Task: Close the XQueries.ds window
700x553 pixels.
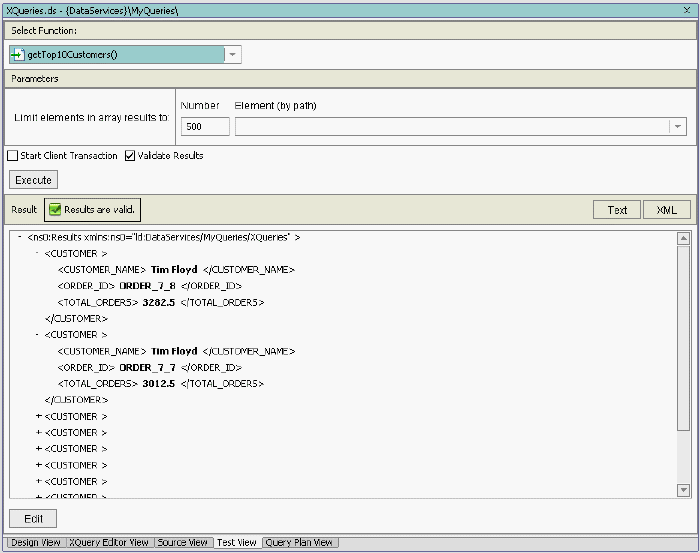Action: pyautogui.click(x=687, y=10)
